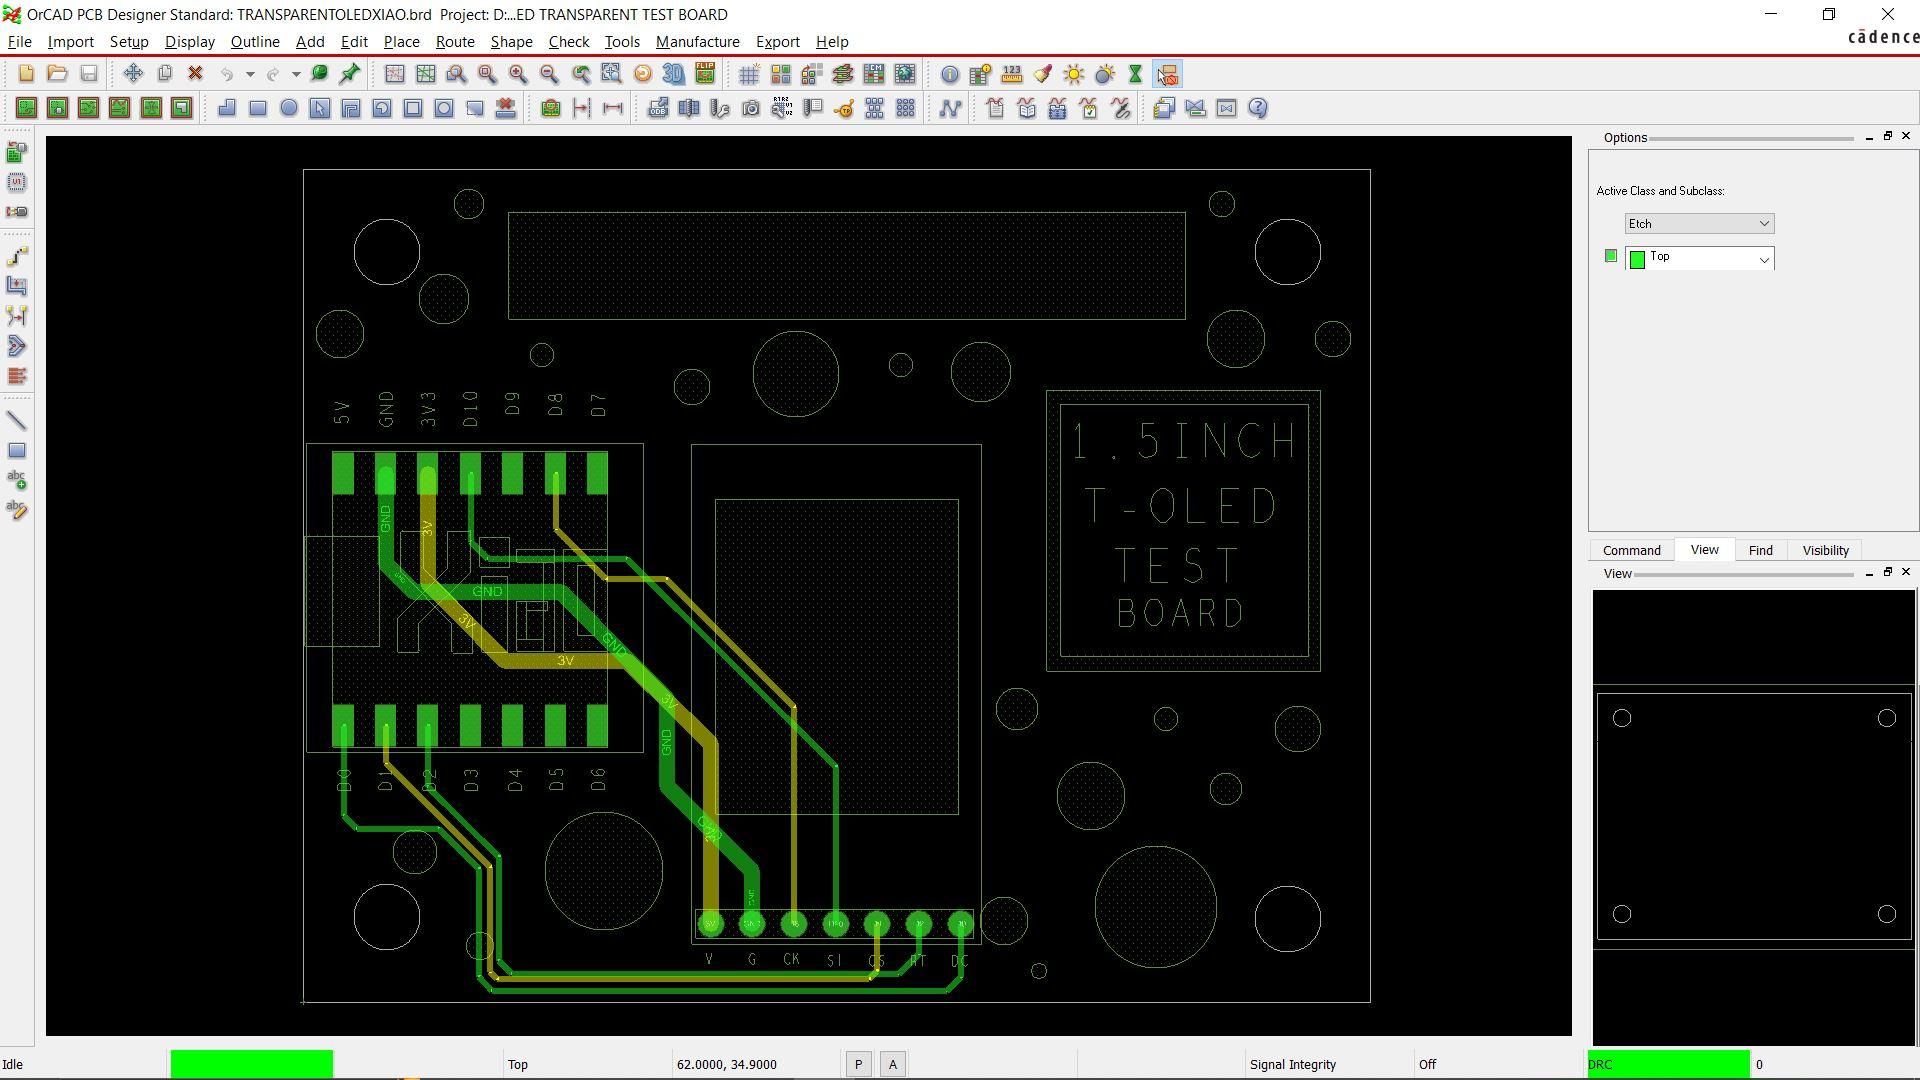1920x1080 pixels.
Task: Click the red X Delete tool
Action: click(196, 74)
